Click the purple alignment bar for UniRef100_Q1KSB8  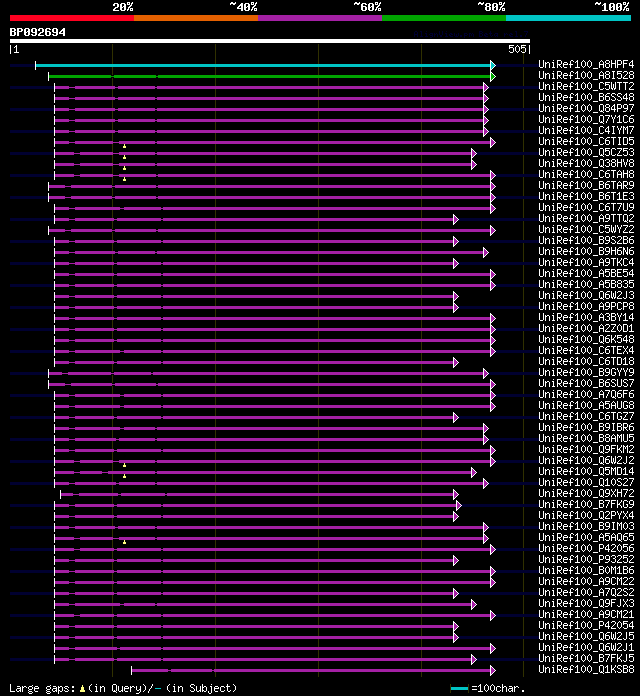311,671
